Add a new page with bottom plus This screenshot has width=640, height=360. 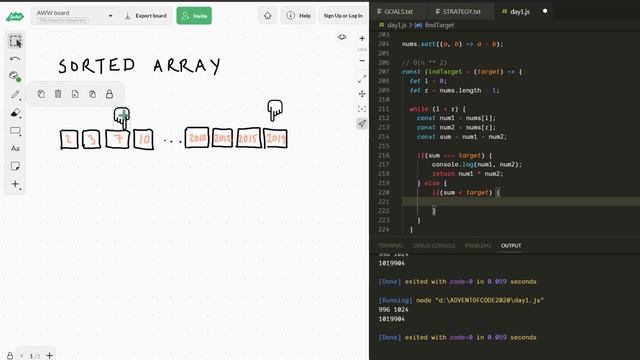tap(49, 356)
